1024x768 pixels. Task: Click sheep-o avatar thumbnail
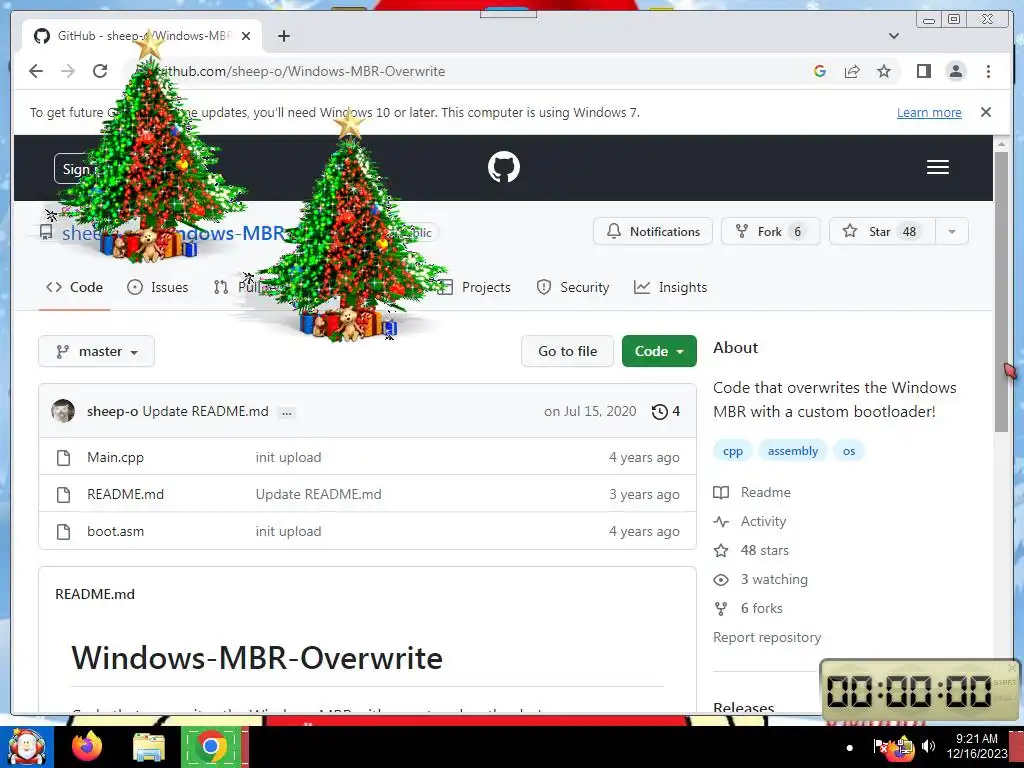(63, 411)
